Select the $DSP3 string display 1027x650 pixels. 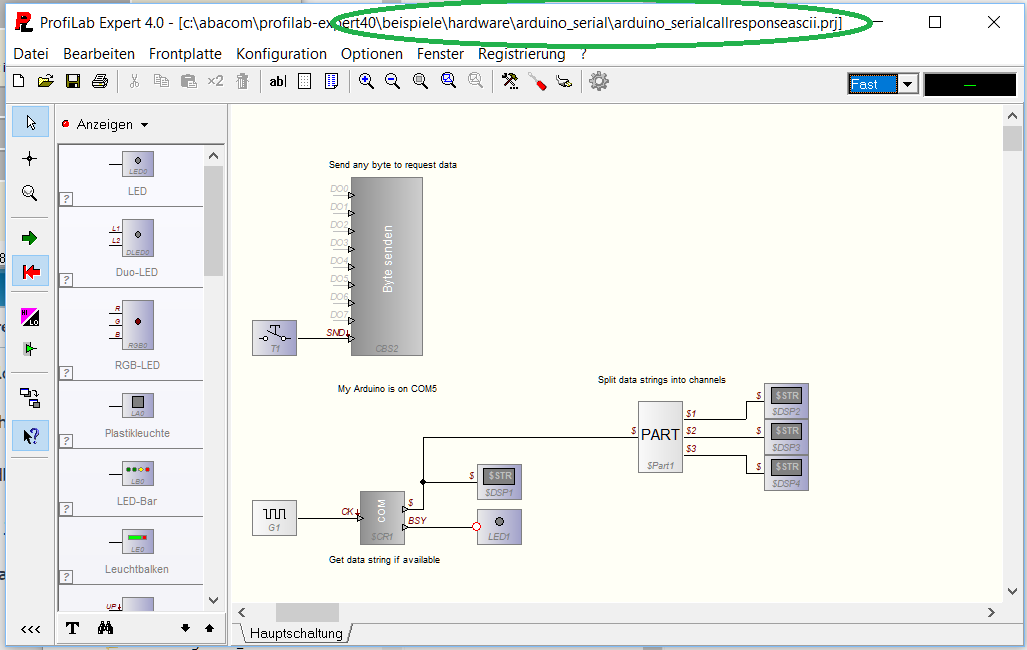click(786, 437)
